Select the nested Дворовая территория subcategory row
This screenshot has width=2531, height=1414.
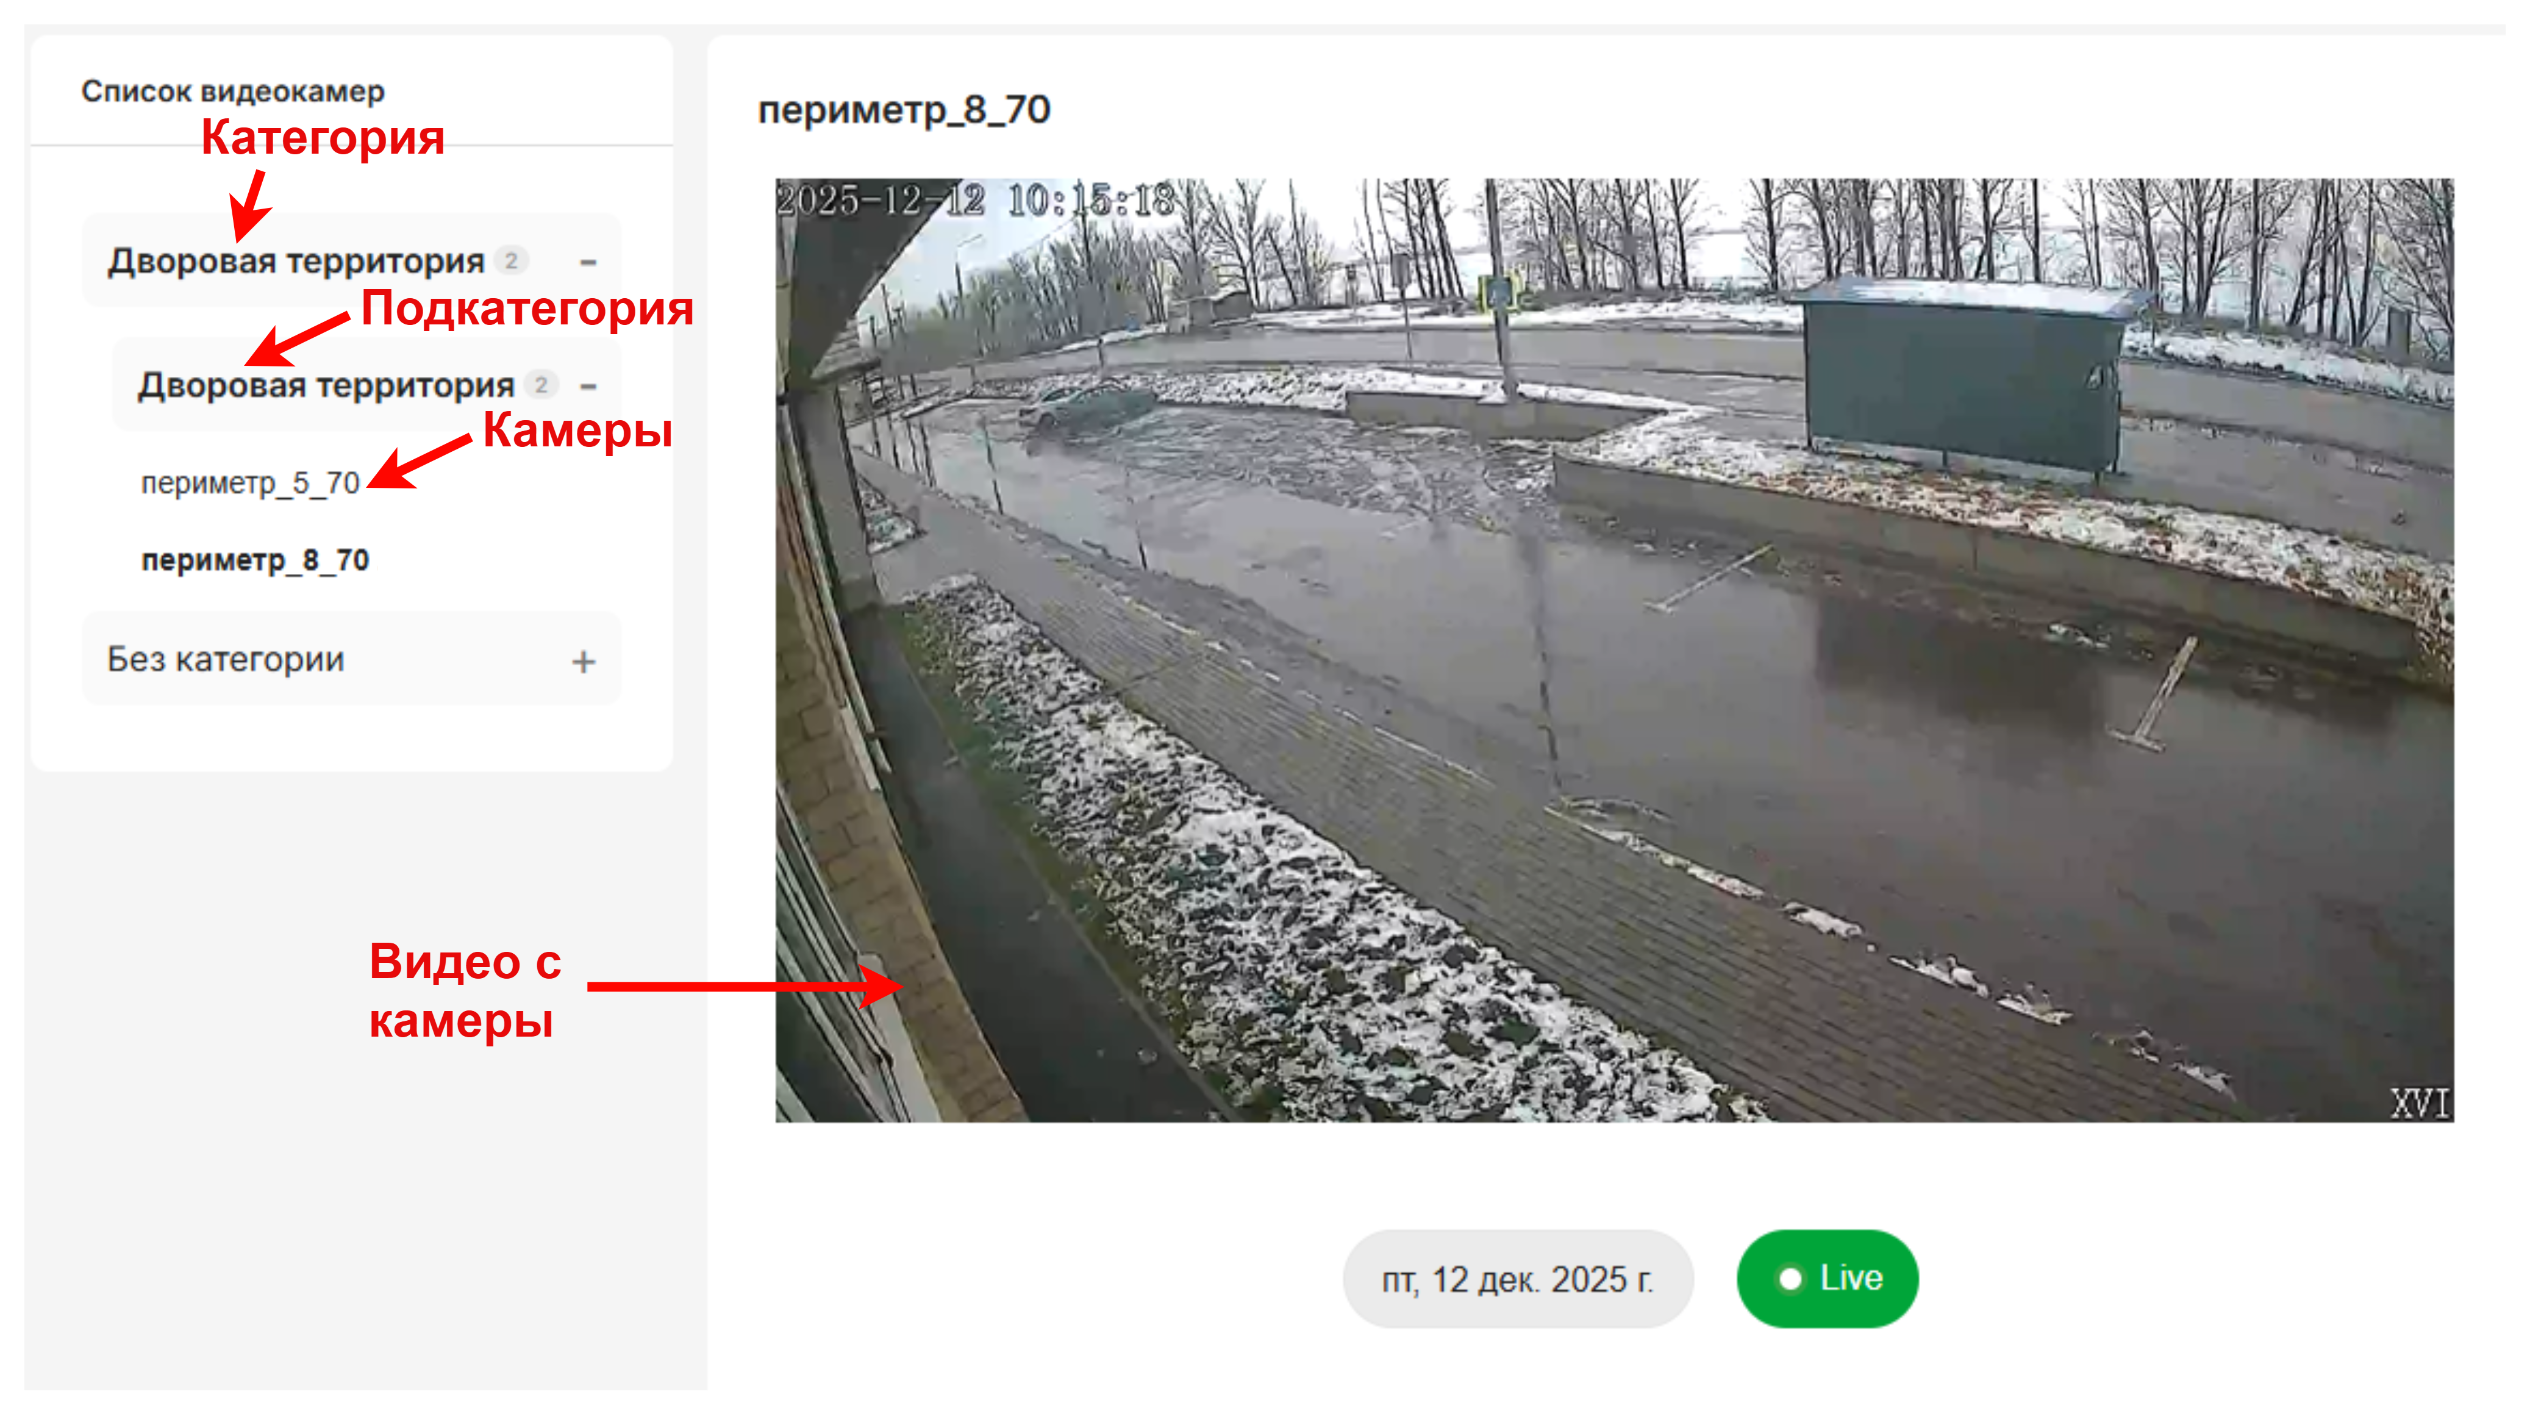pyautogui.click(x=367, y=385)
